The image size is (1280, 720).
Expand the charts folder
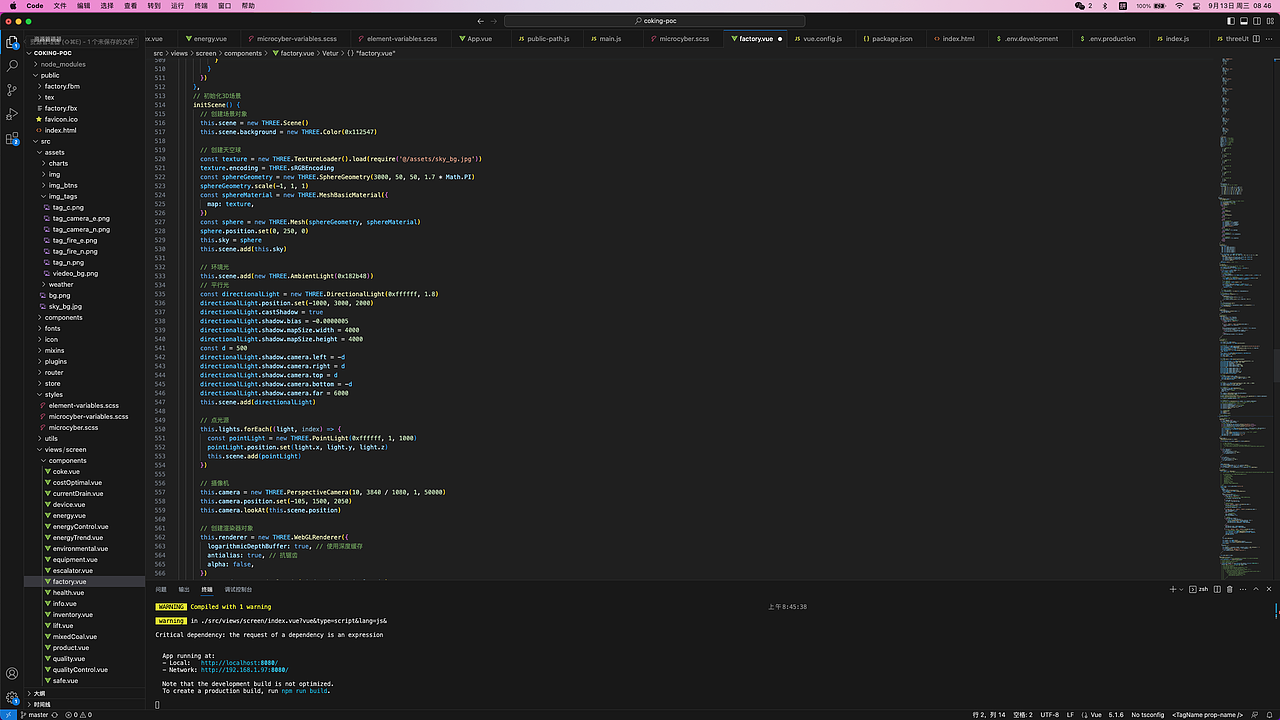58,163
